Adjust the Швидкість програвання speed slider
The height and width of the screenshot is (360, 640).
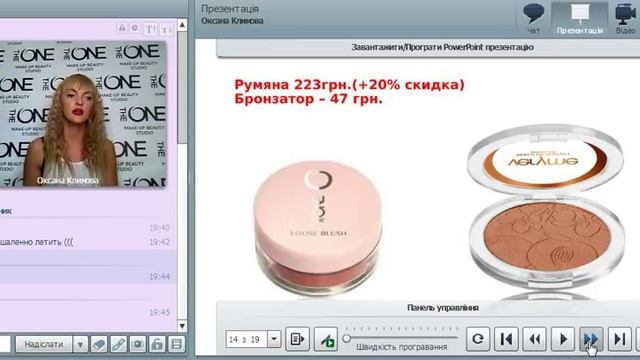(x=347, y=338)
